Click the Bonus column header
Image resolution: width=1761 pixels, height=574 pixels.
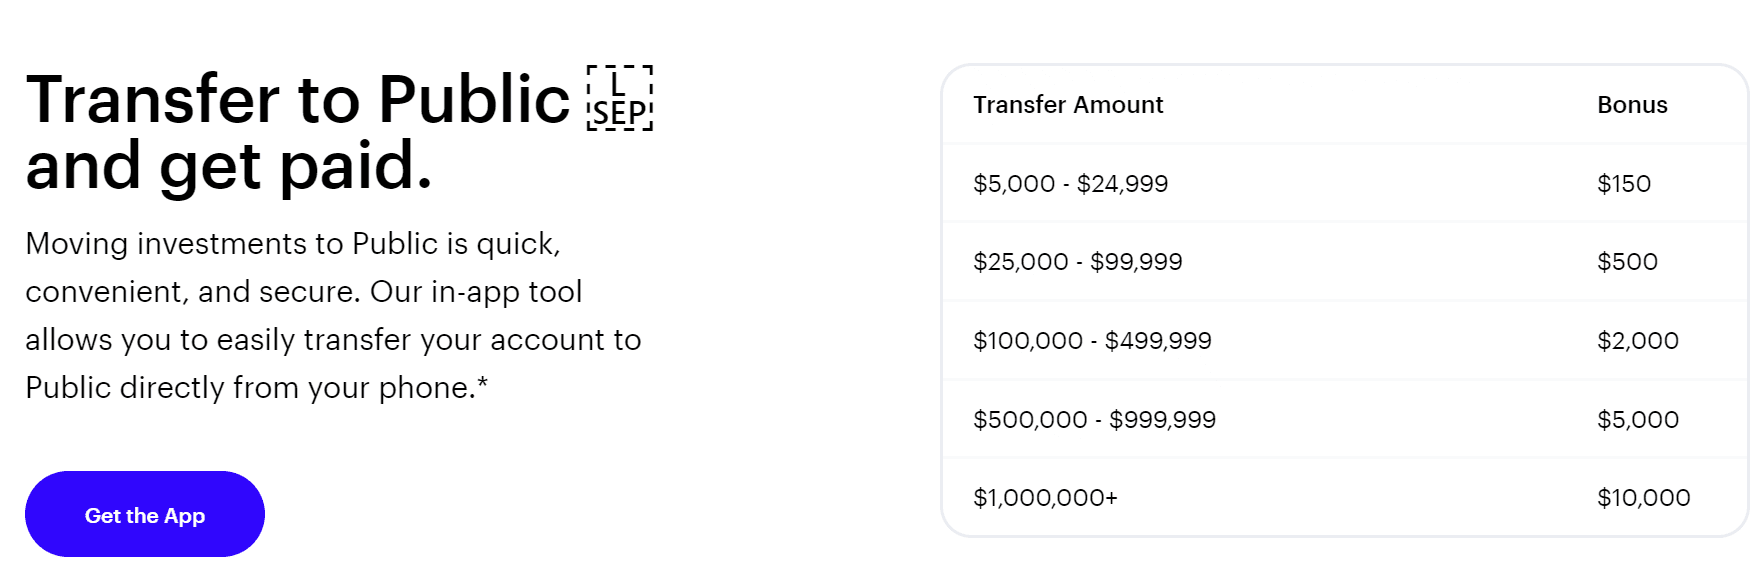tap(1632, 105)
